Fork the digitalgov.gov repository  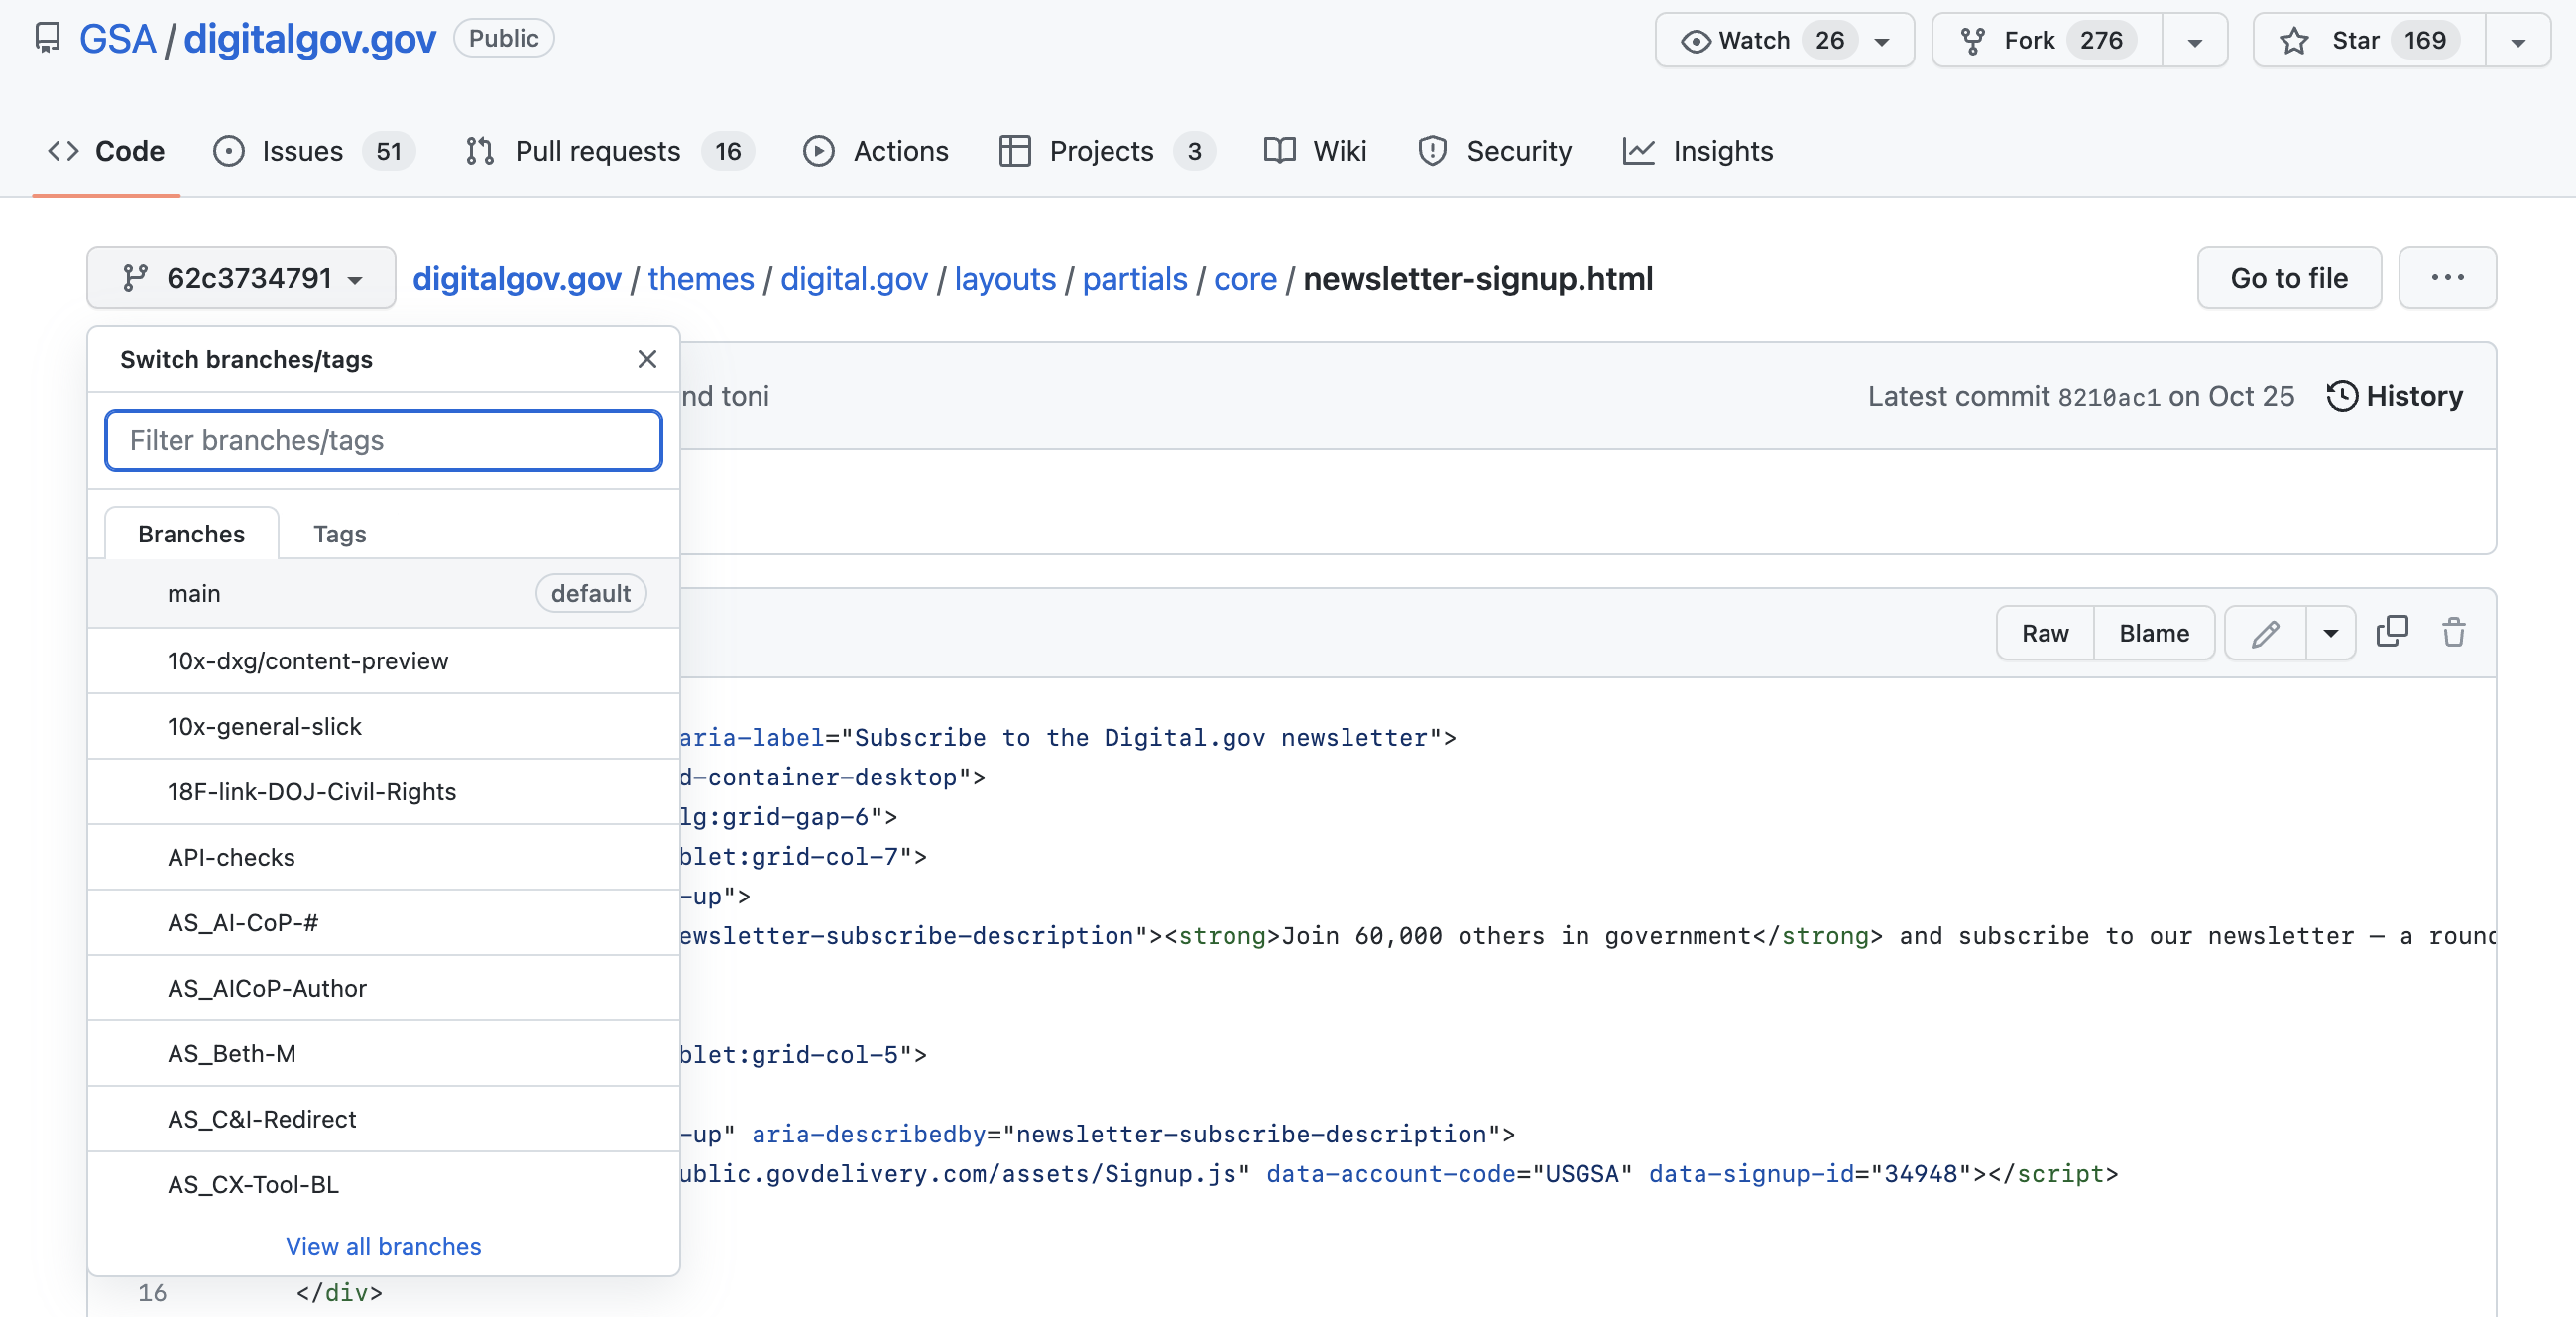coord(2047,40)
